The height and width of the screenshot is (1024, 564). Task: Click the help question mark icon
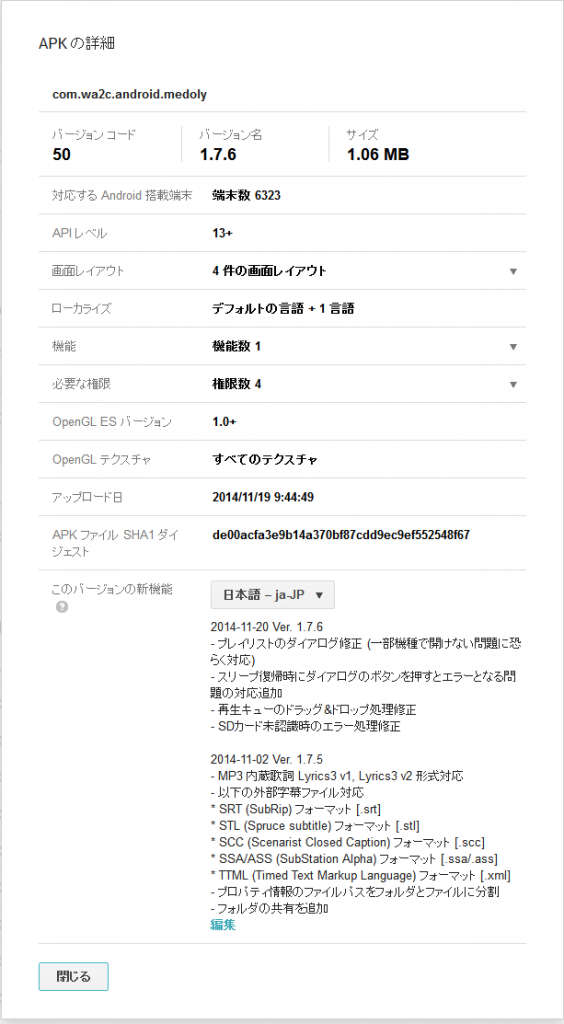point(62,607)
